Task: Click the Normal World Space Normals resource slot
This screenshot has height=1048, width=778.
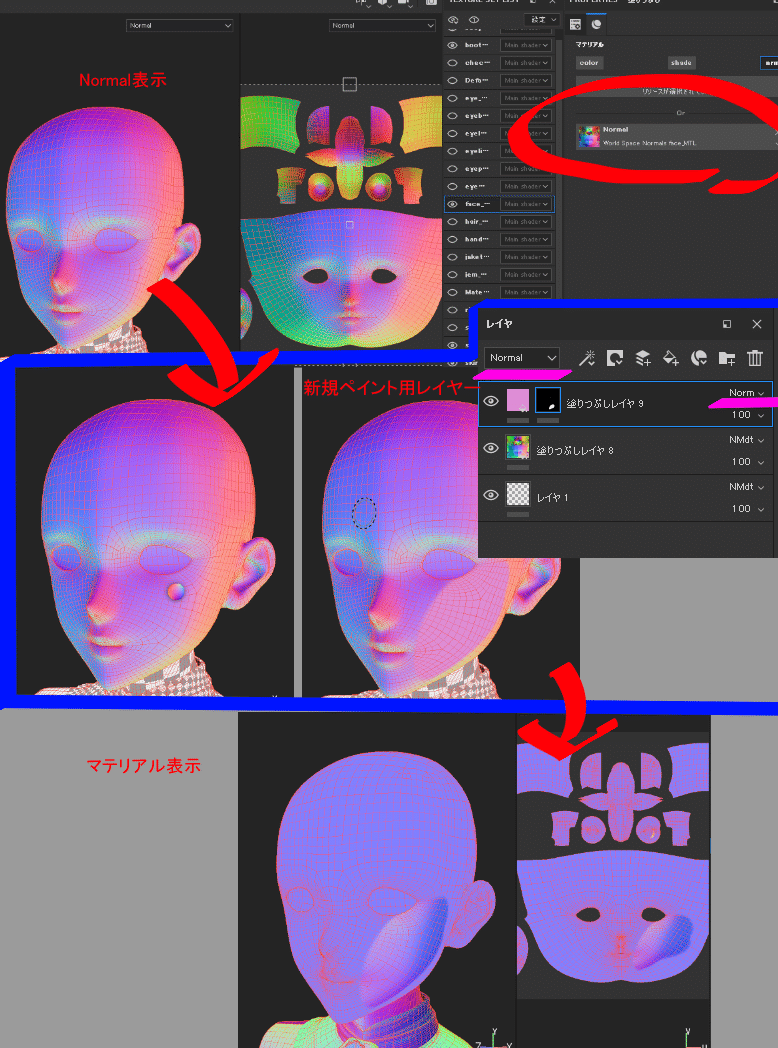Action: click(676, 136)
